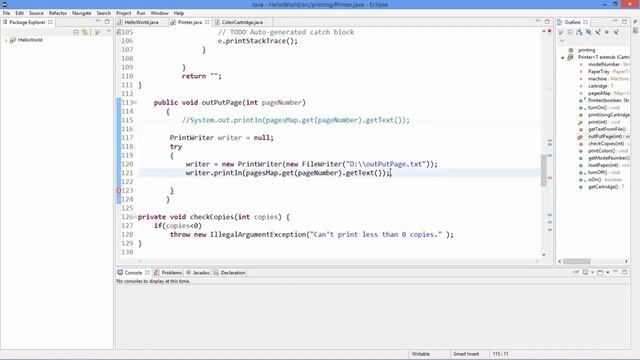Screen dimensions: 640x360
Task: Open the Refactor menu
Action: pos(58,13)
